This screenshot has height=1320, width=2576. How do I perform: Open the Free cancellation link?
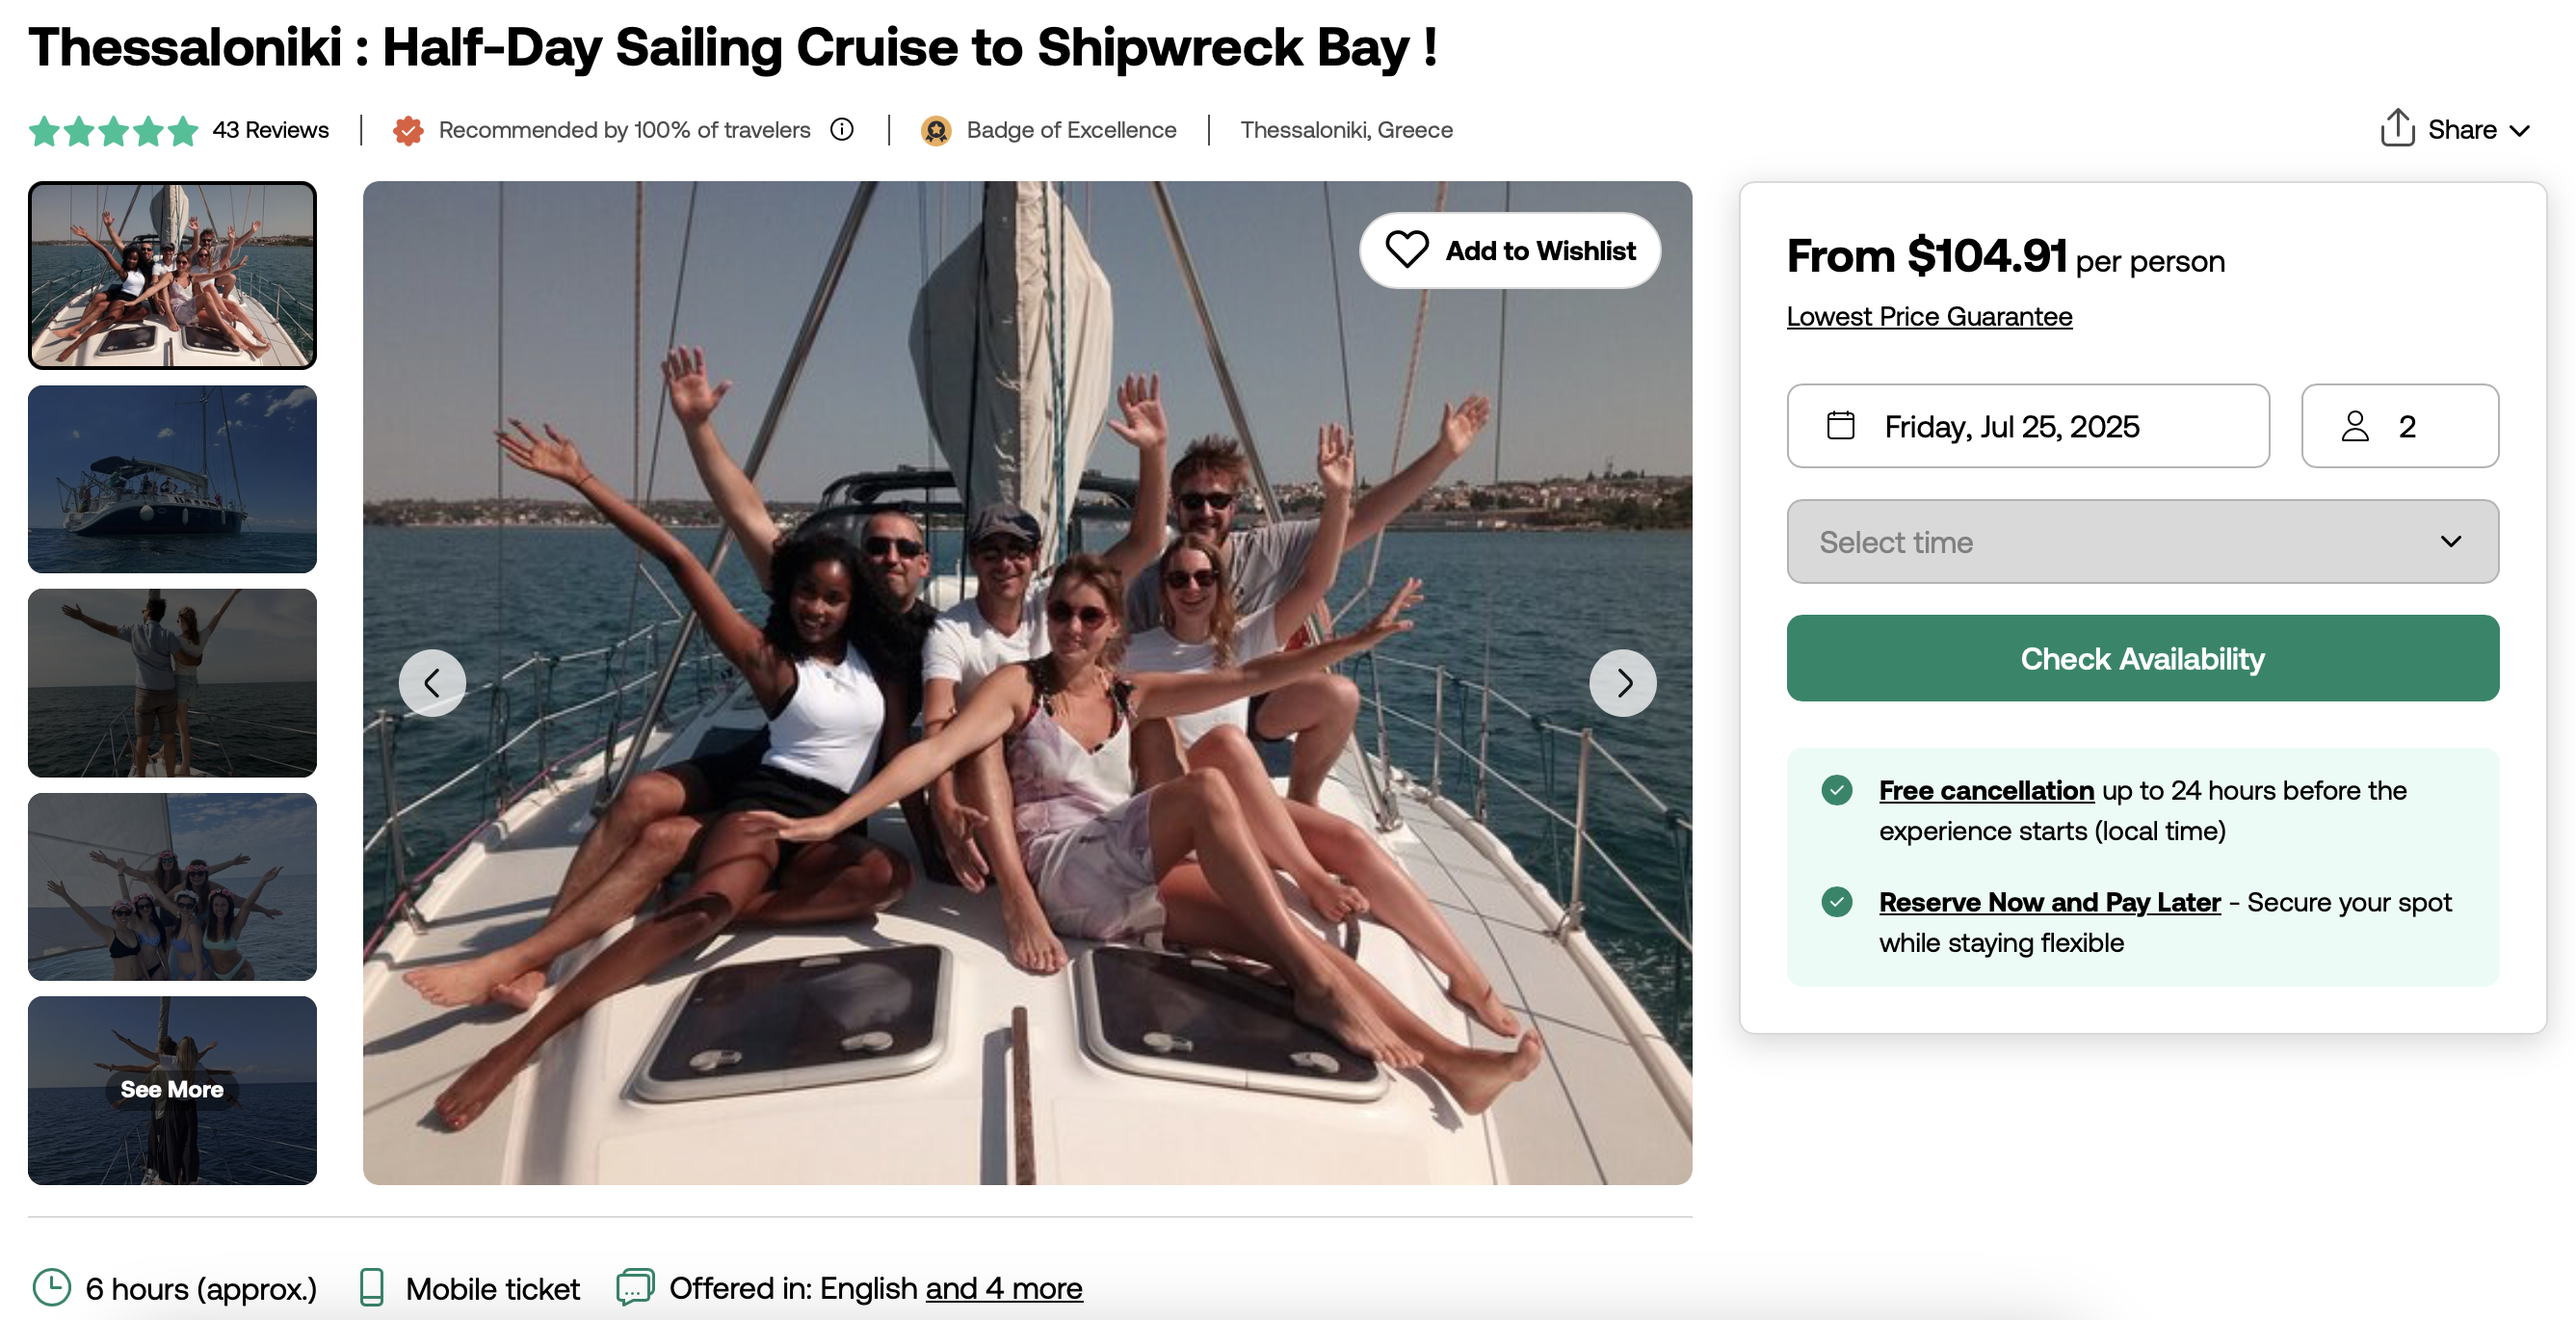[x=1985, y=790]
